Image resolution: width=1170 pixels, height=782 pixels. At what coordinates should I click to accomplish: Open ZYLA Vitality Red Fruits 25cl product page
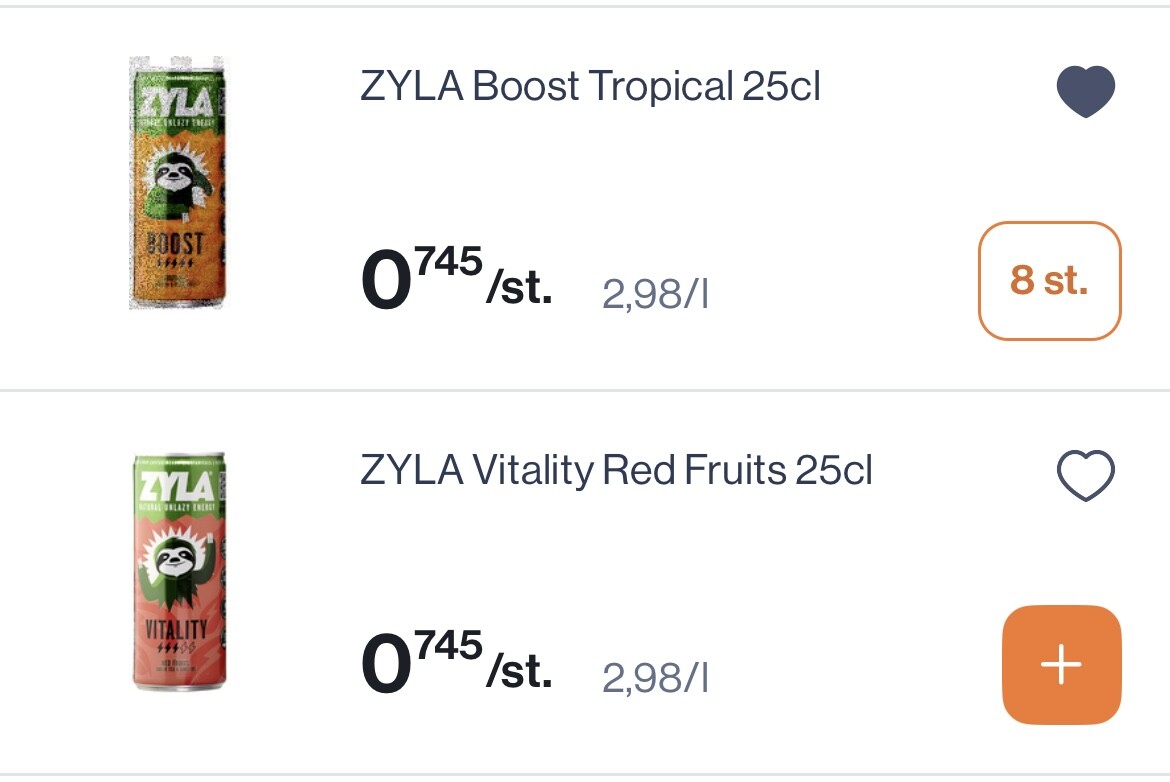click(x=617, y=470)
